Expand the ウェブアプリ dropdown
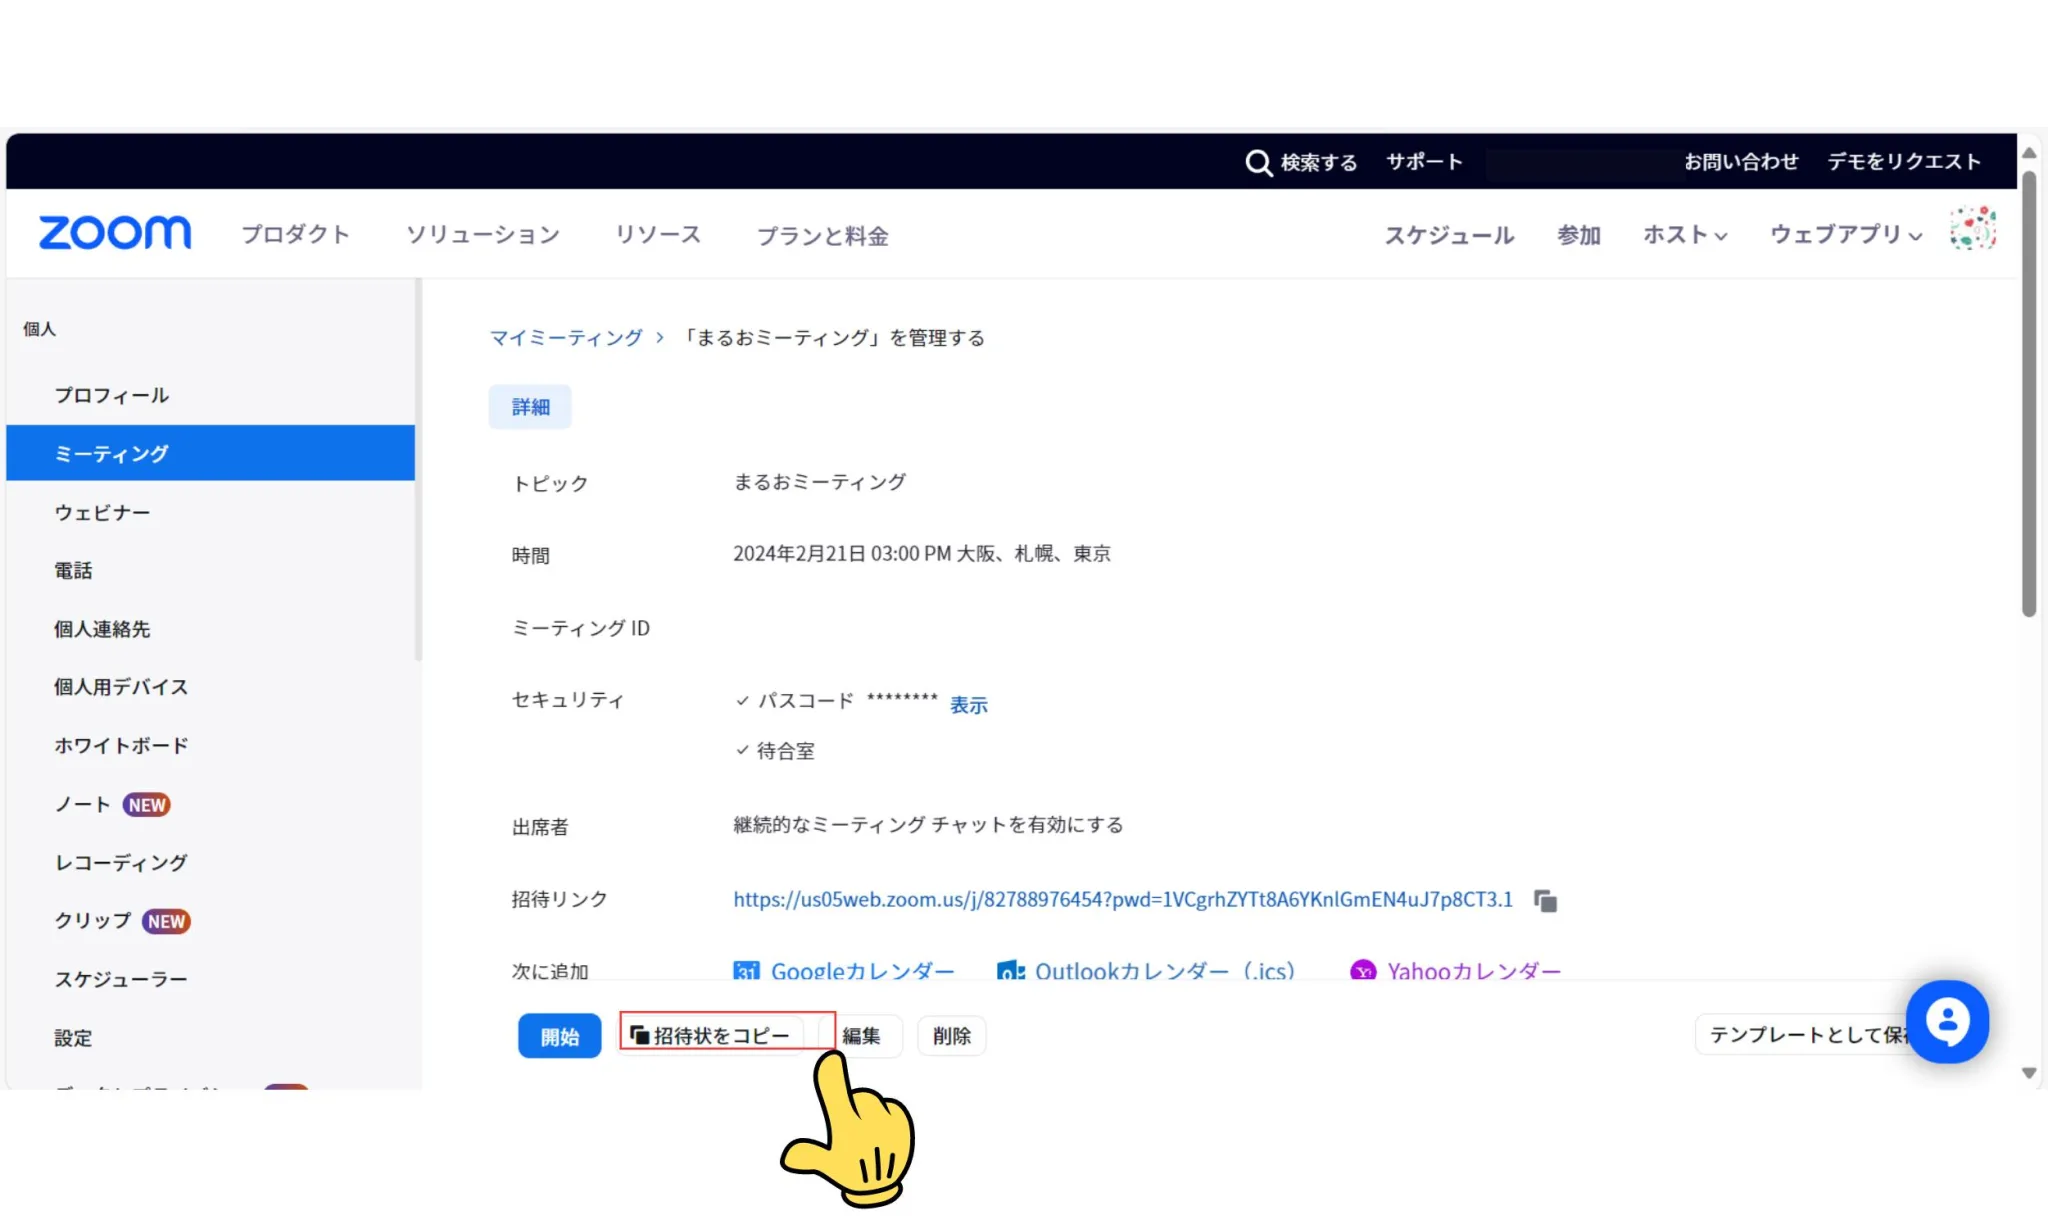 (x=1846, y=235)
